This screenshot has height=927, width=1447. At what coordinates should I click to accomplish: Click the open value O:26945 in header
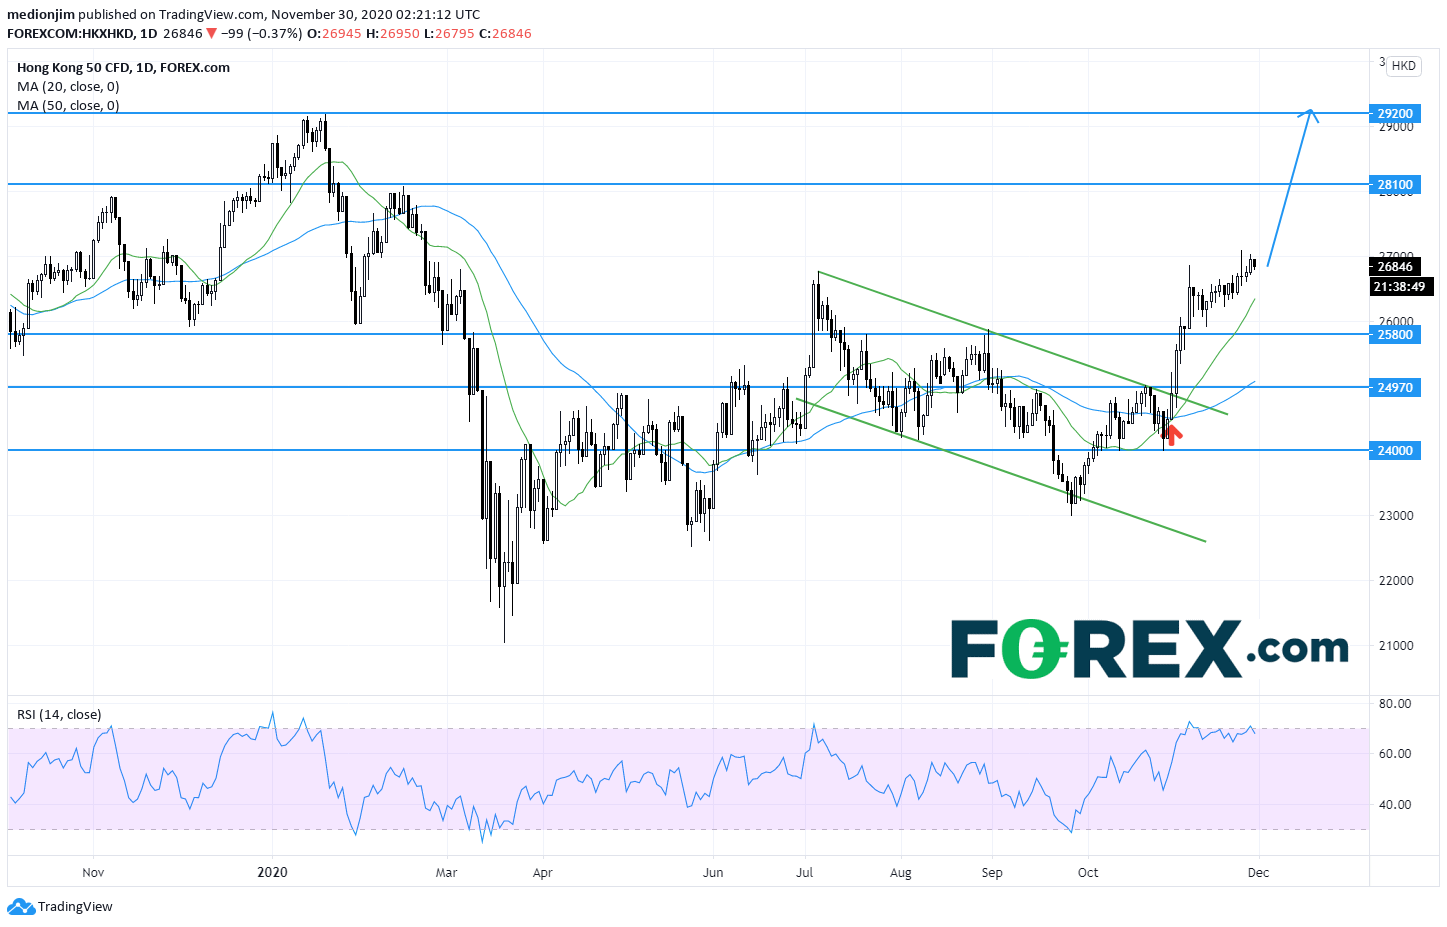334,33
